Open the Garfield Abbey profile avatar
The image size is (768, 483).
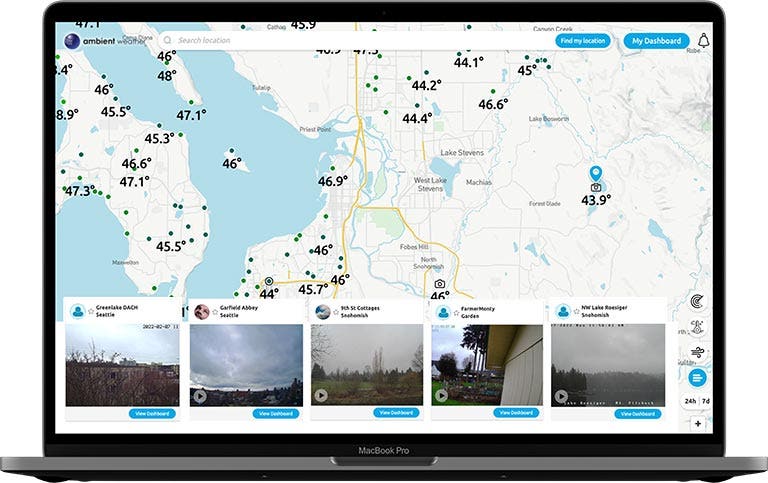pos(202,311)
